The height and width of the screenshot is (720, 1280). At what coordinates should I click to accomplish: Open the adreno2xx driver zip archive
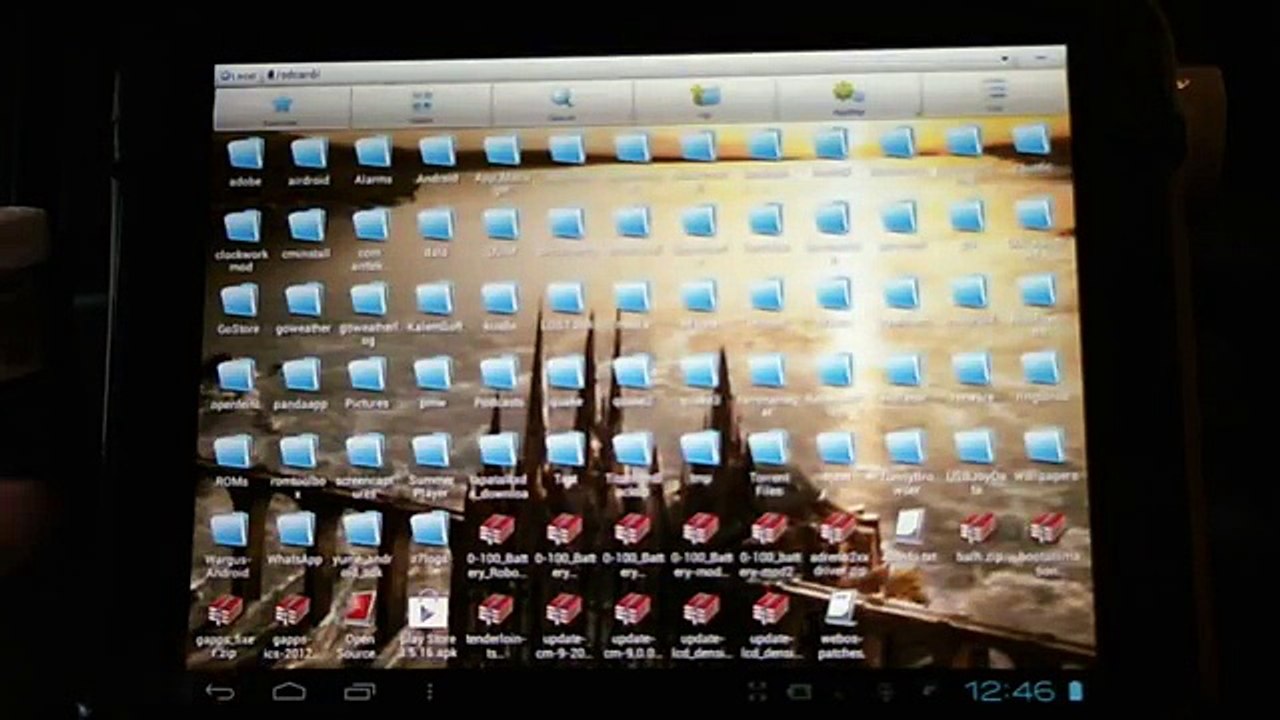point(838,546)
